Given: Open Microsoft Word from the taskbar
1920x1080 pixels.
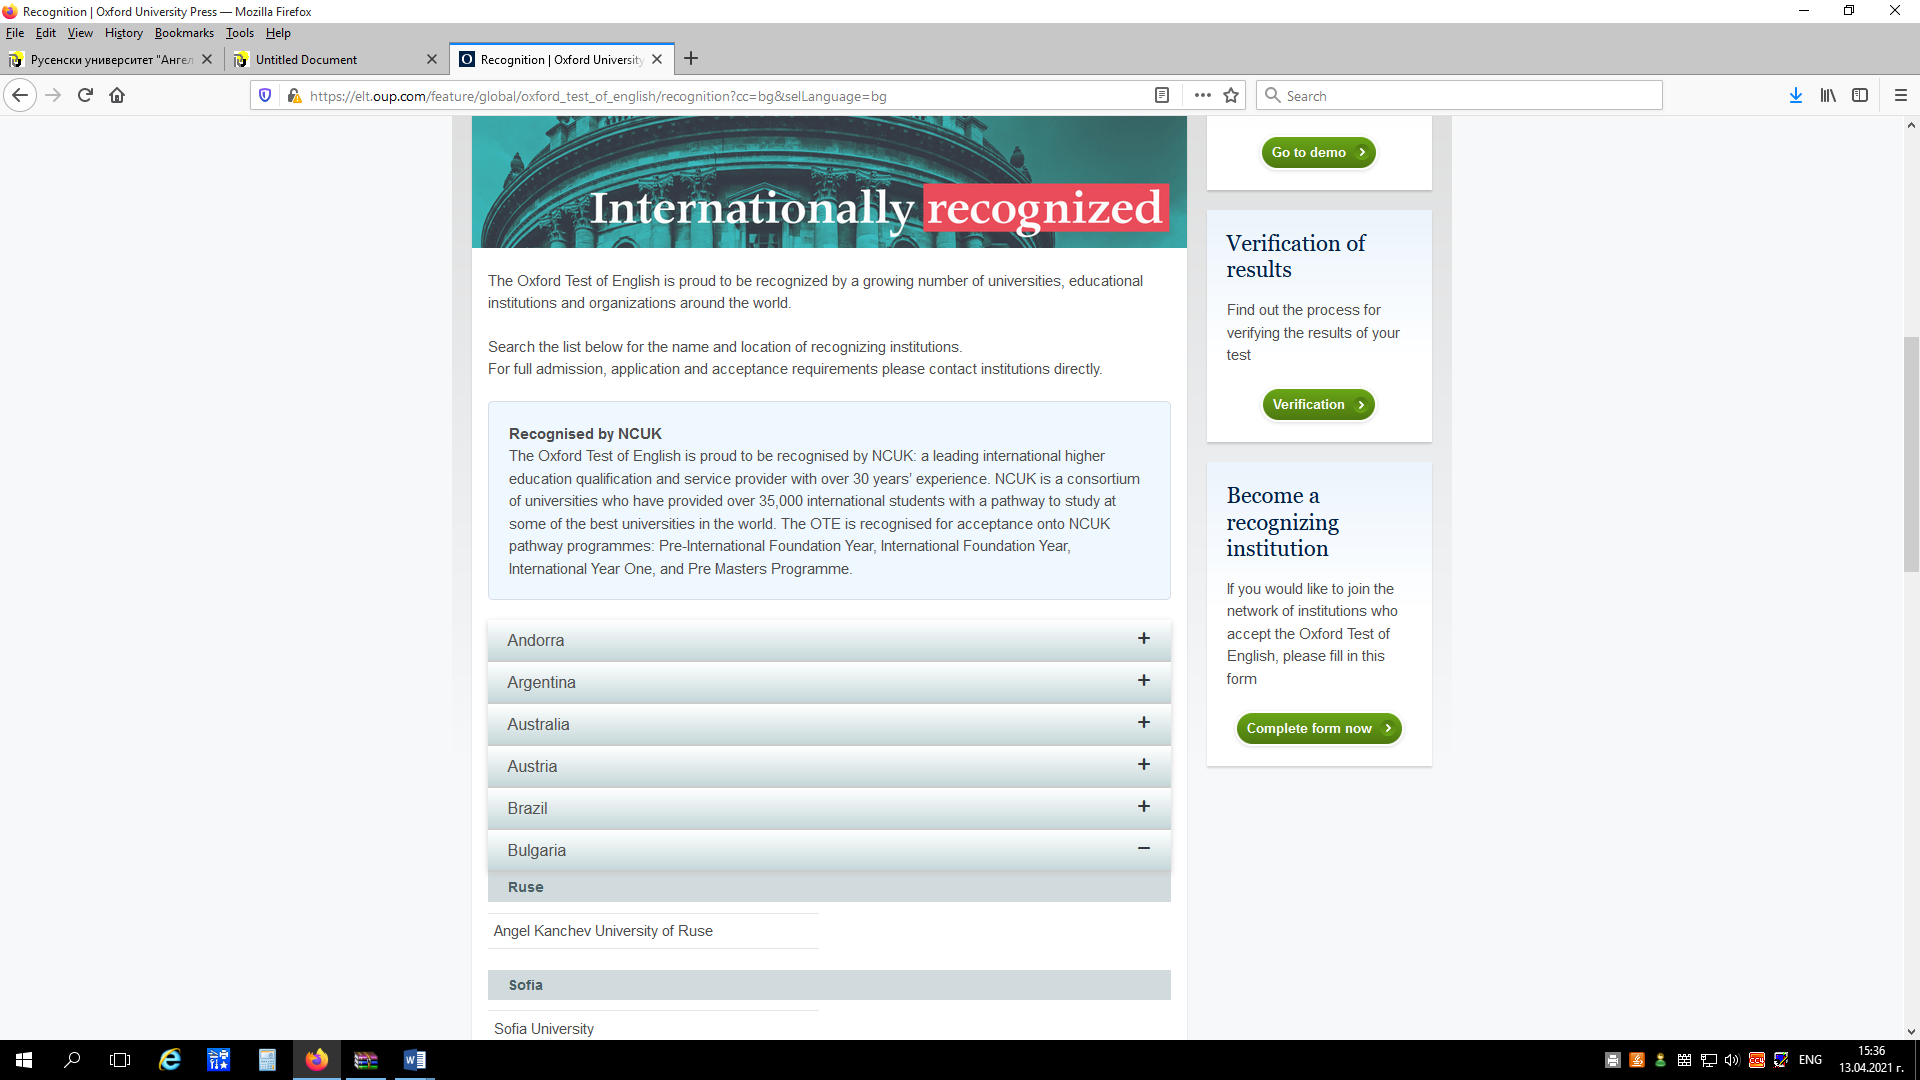Looking at the screenshot, I should (414, 1060).
